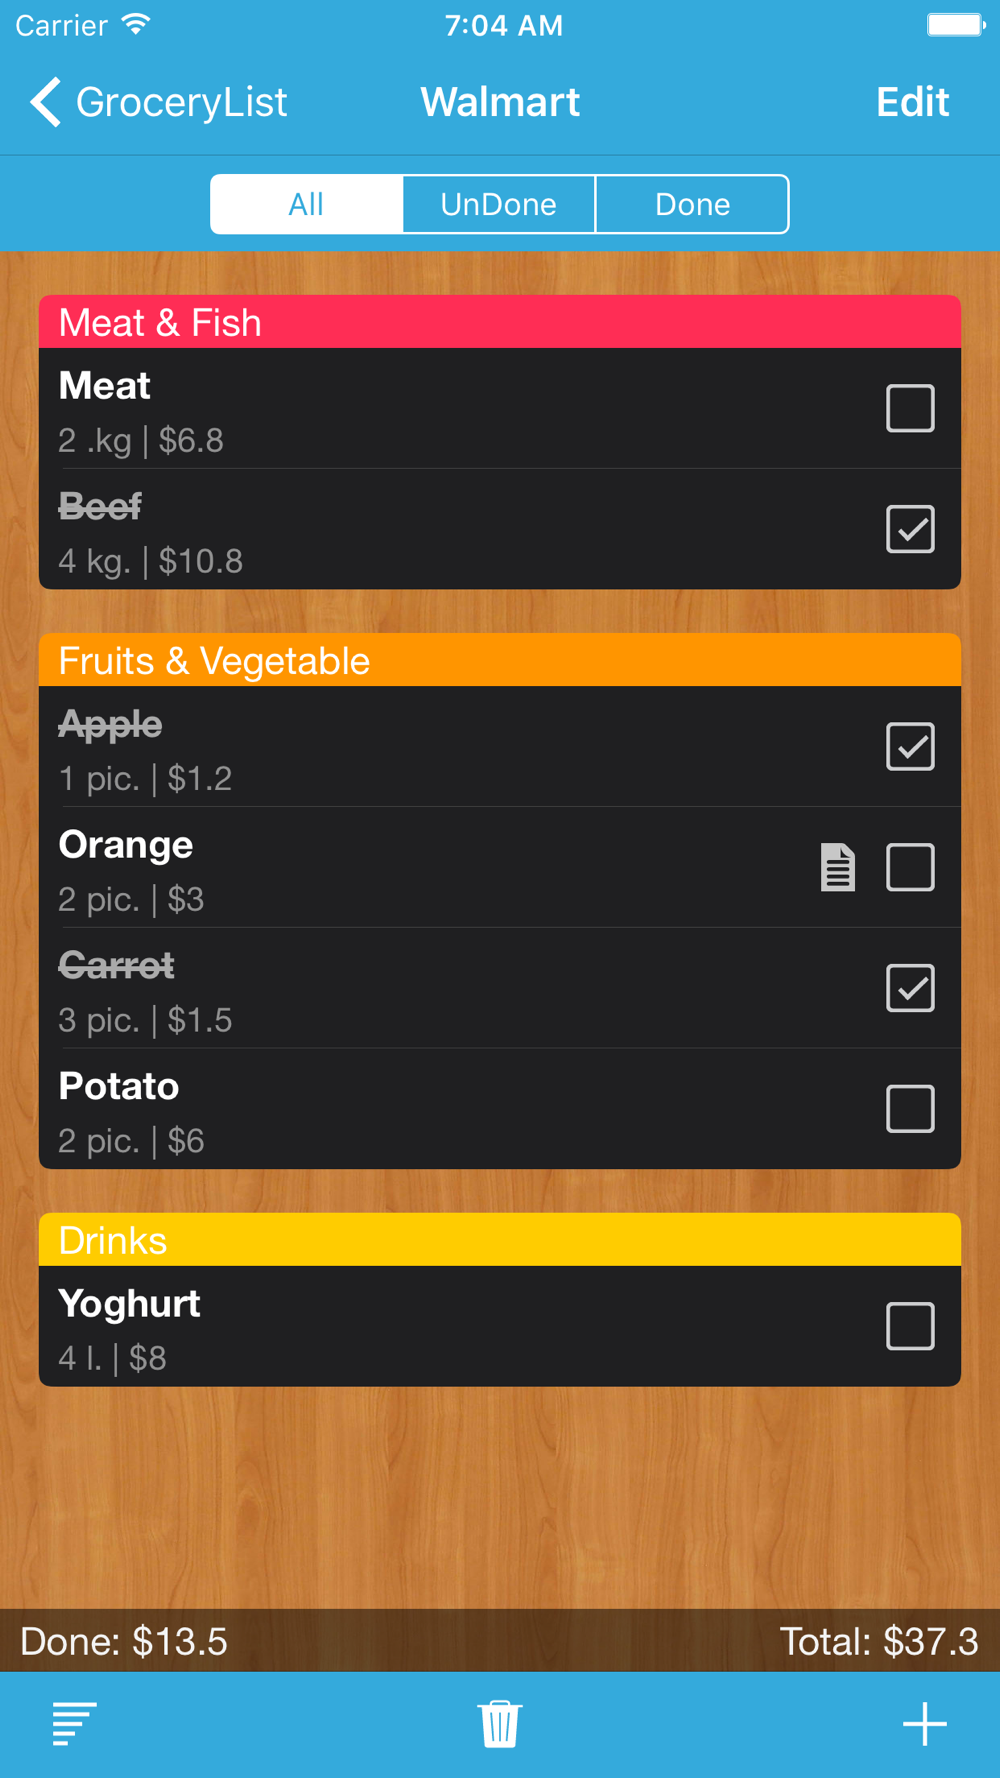Image resolution: width=1000 pixels, height=1778 pixels.
Task: Tap the trash delete icon
Action: (x=500, y=1723)
